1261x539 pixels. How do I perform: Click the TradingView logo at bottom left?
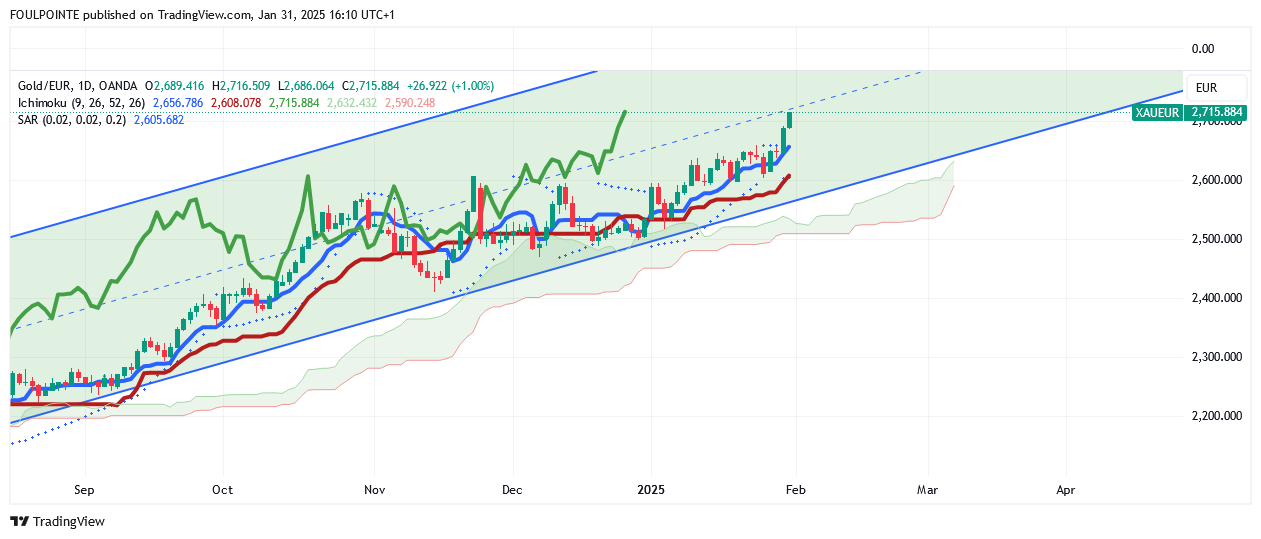click(57, 521)
